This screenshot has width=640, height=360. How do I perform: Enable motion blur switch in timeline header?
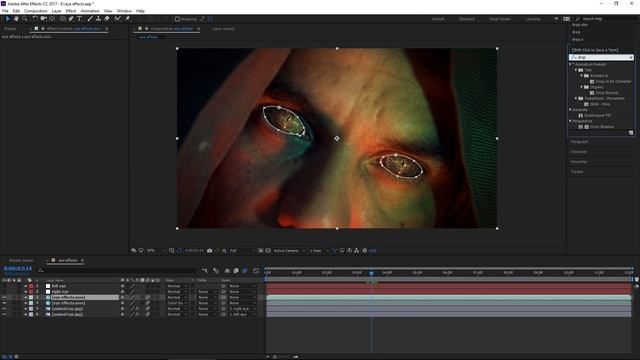[245, 271]
